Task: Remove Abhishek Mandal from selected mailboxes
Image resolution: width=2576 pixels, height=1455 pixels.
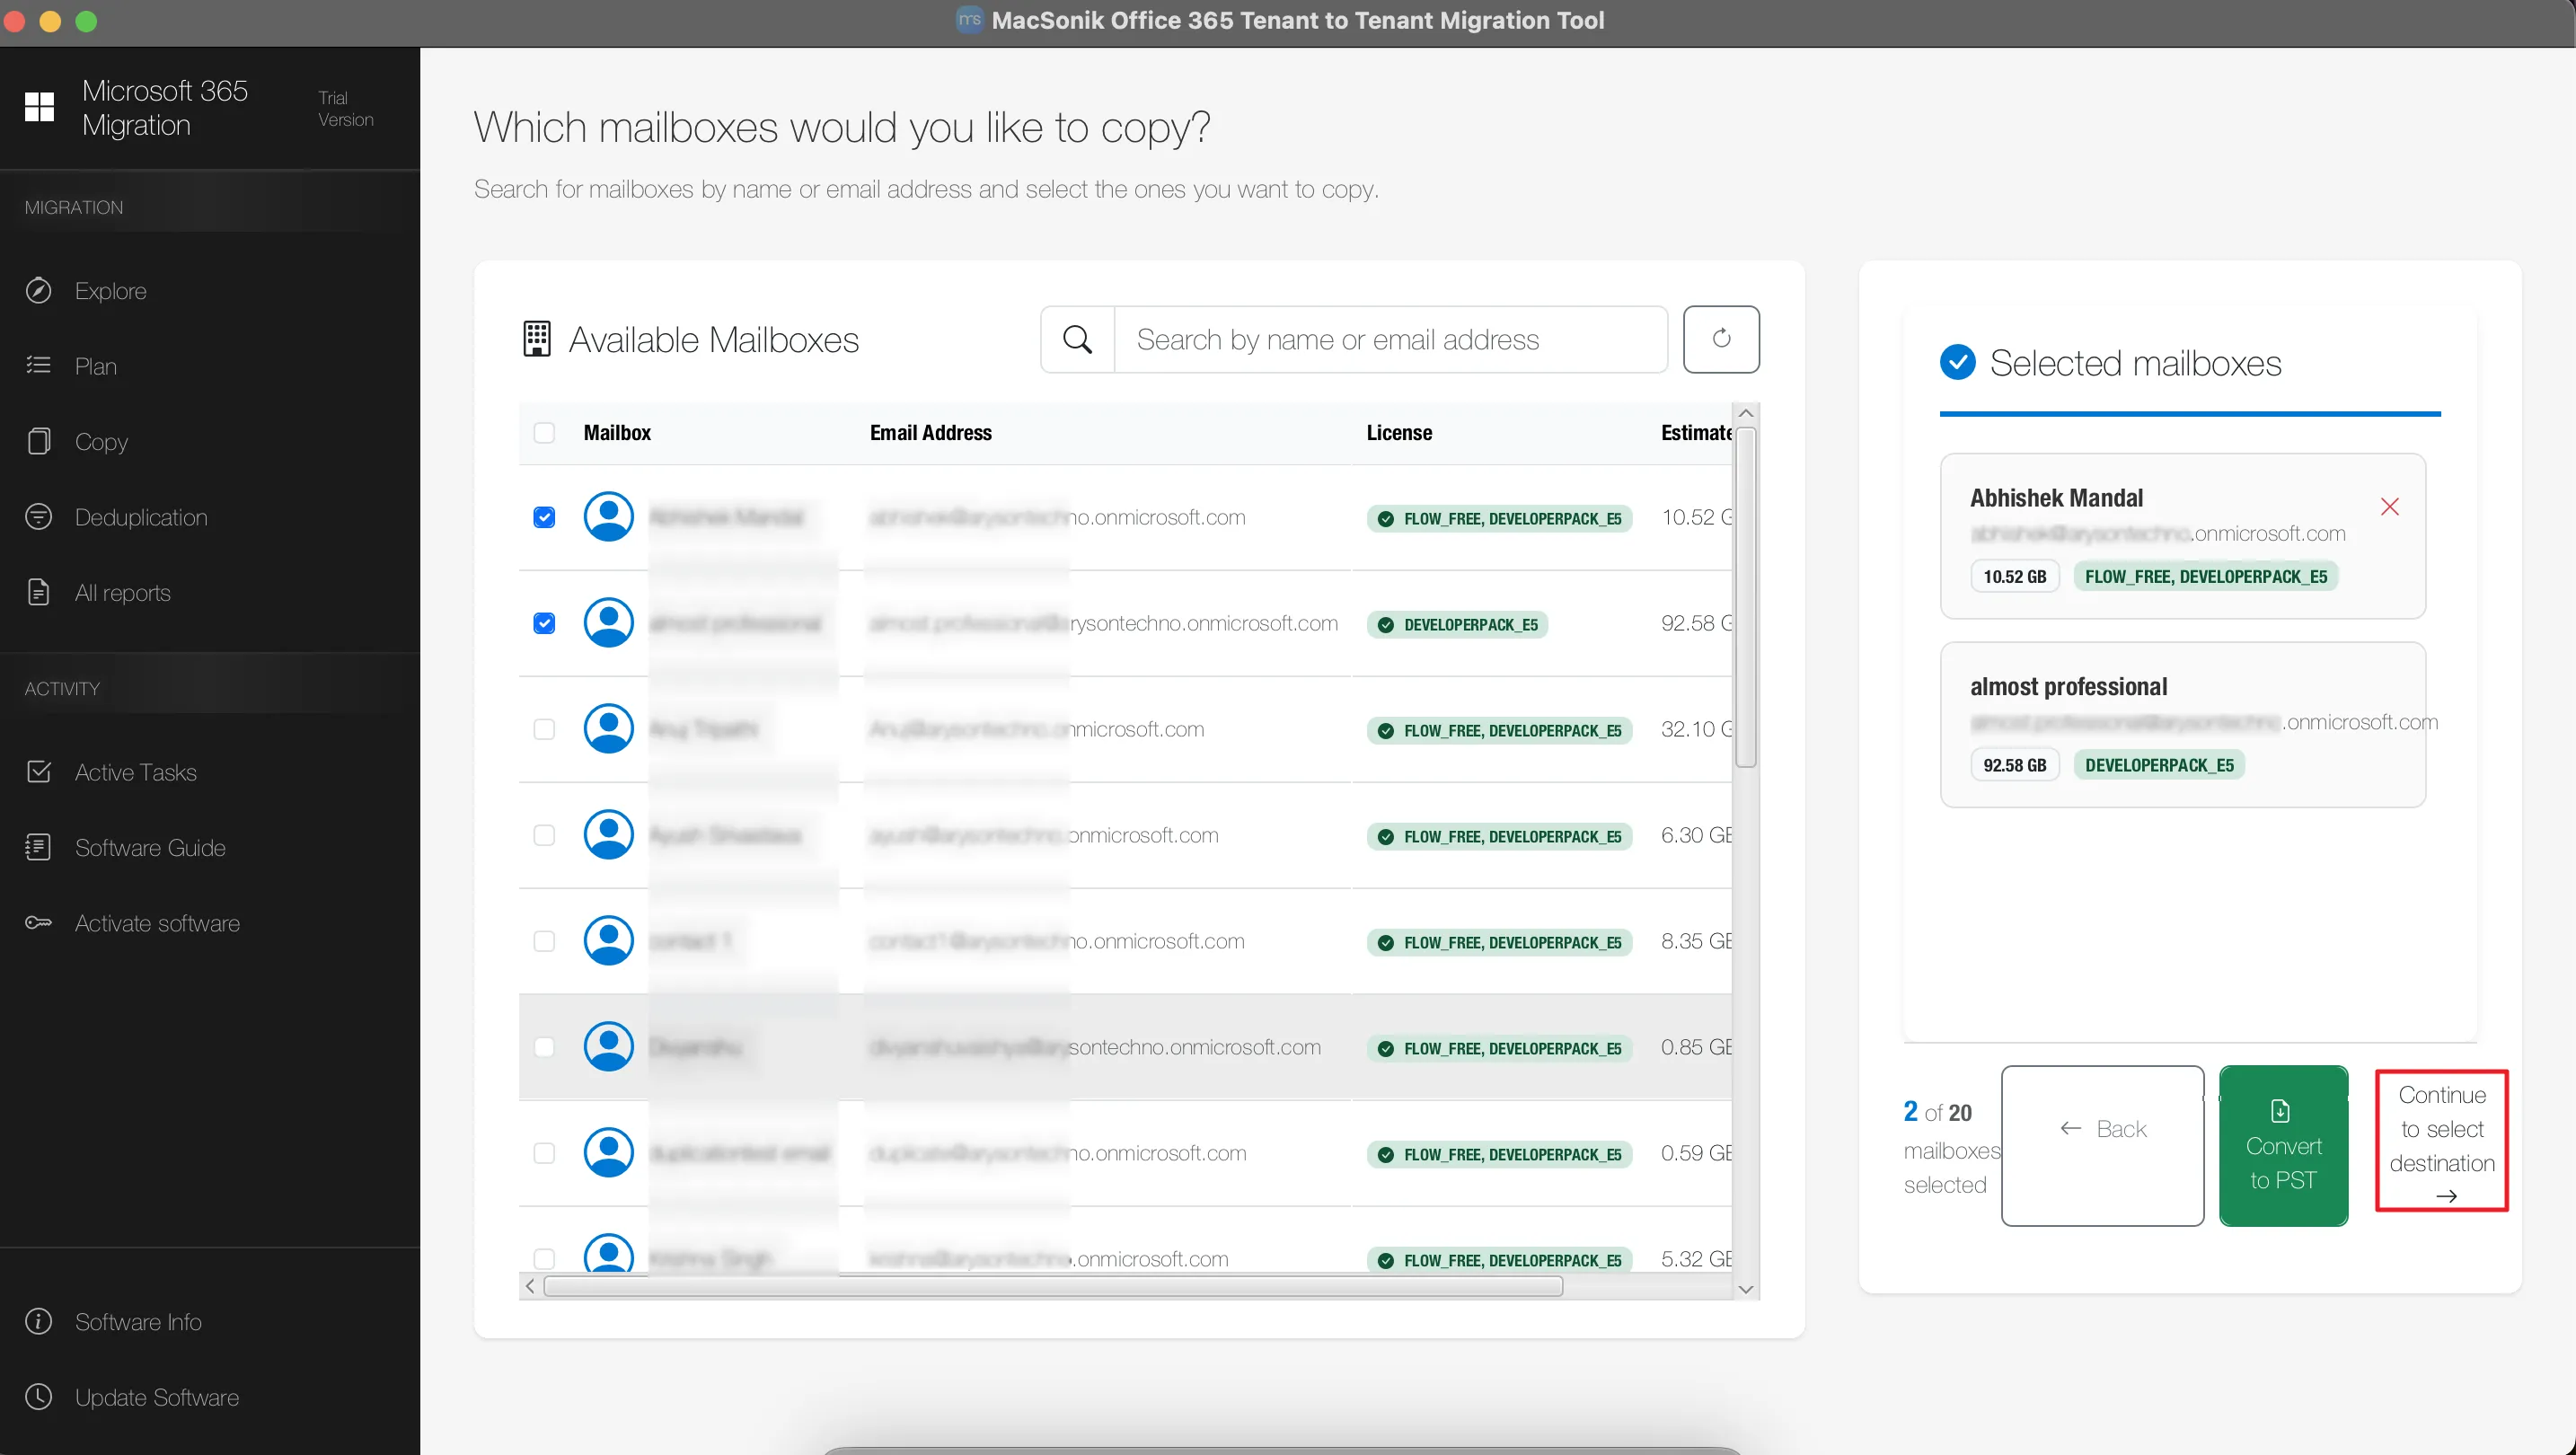Action: click(x=2390, y=507)
